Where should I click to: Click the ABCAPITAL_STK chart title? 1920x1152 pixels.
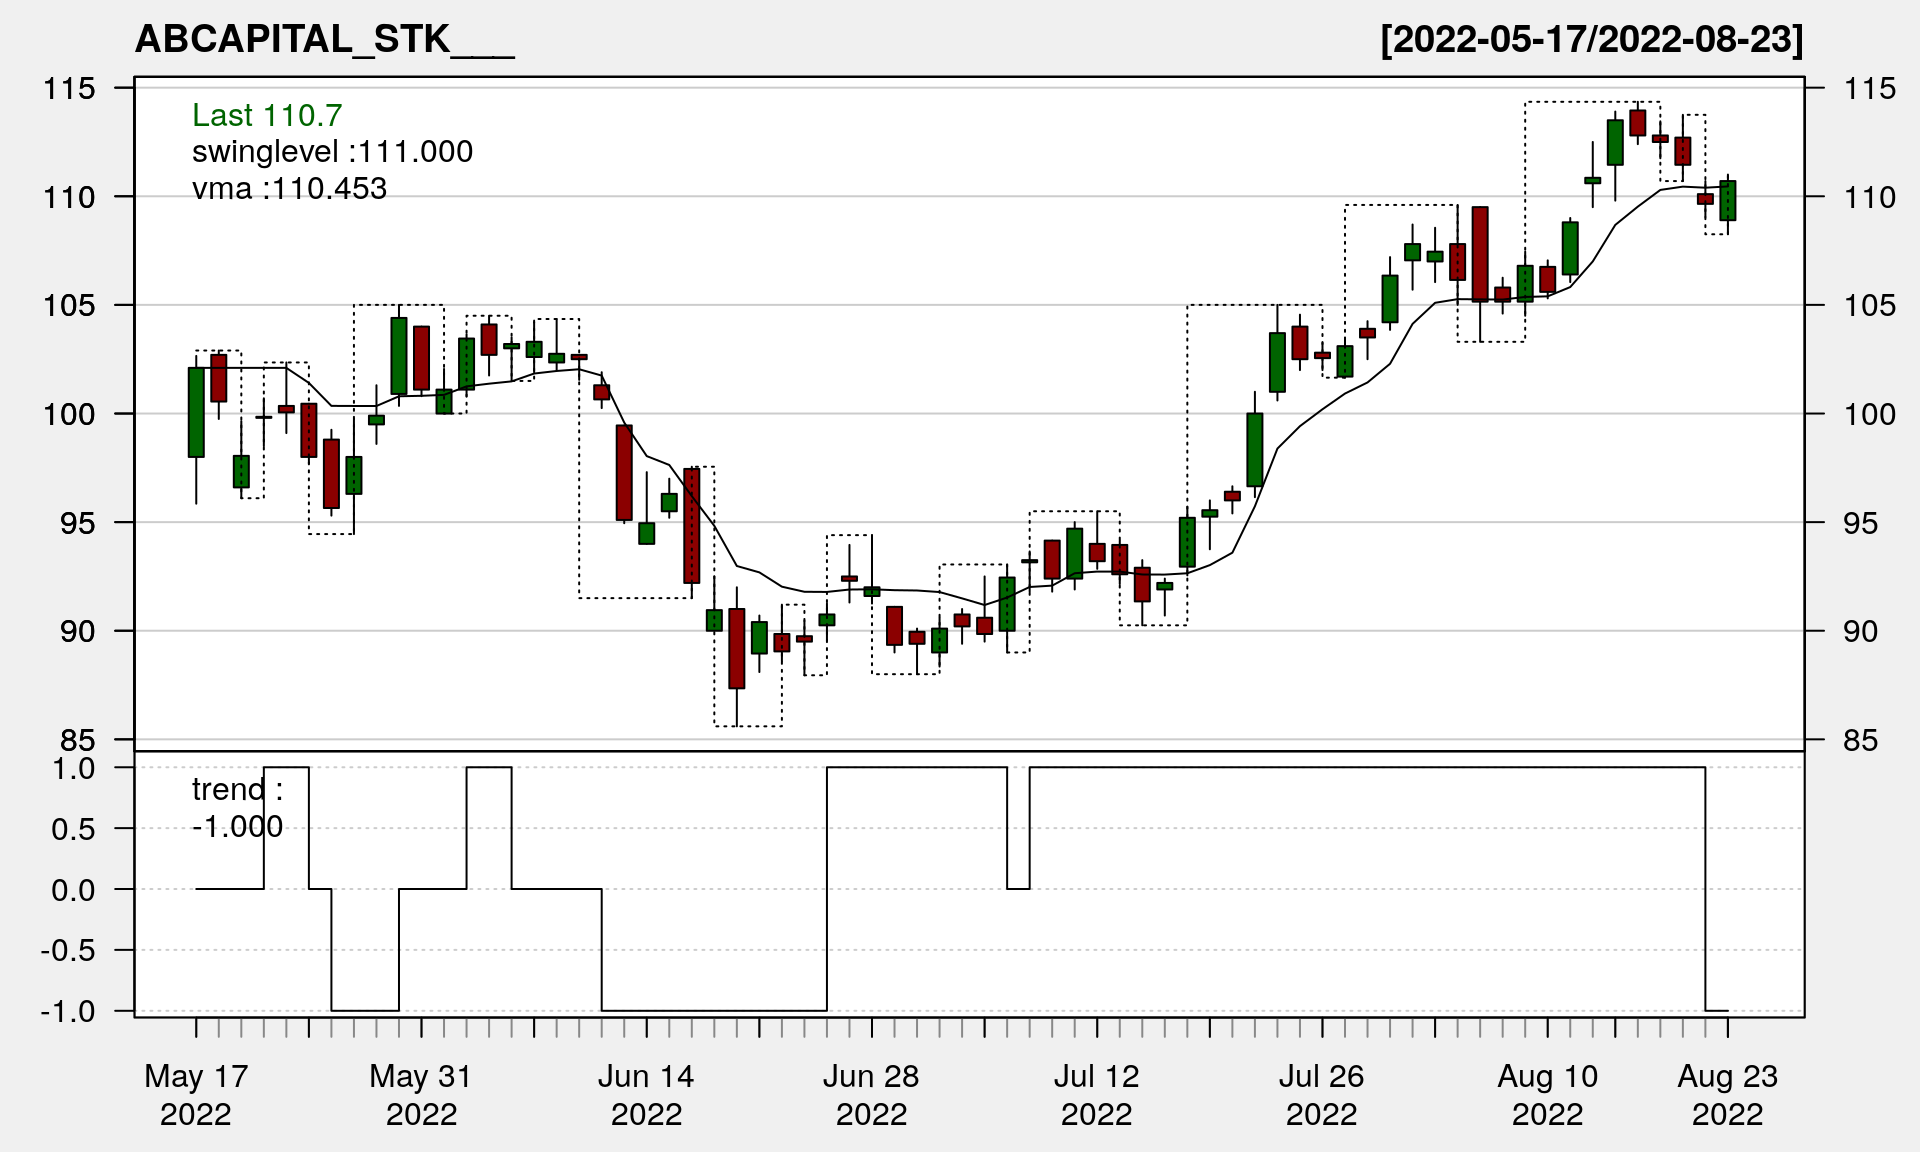pos(324,39)
